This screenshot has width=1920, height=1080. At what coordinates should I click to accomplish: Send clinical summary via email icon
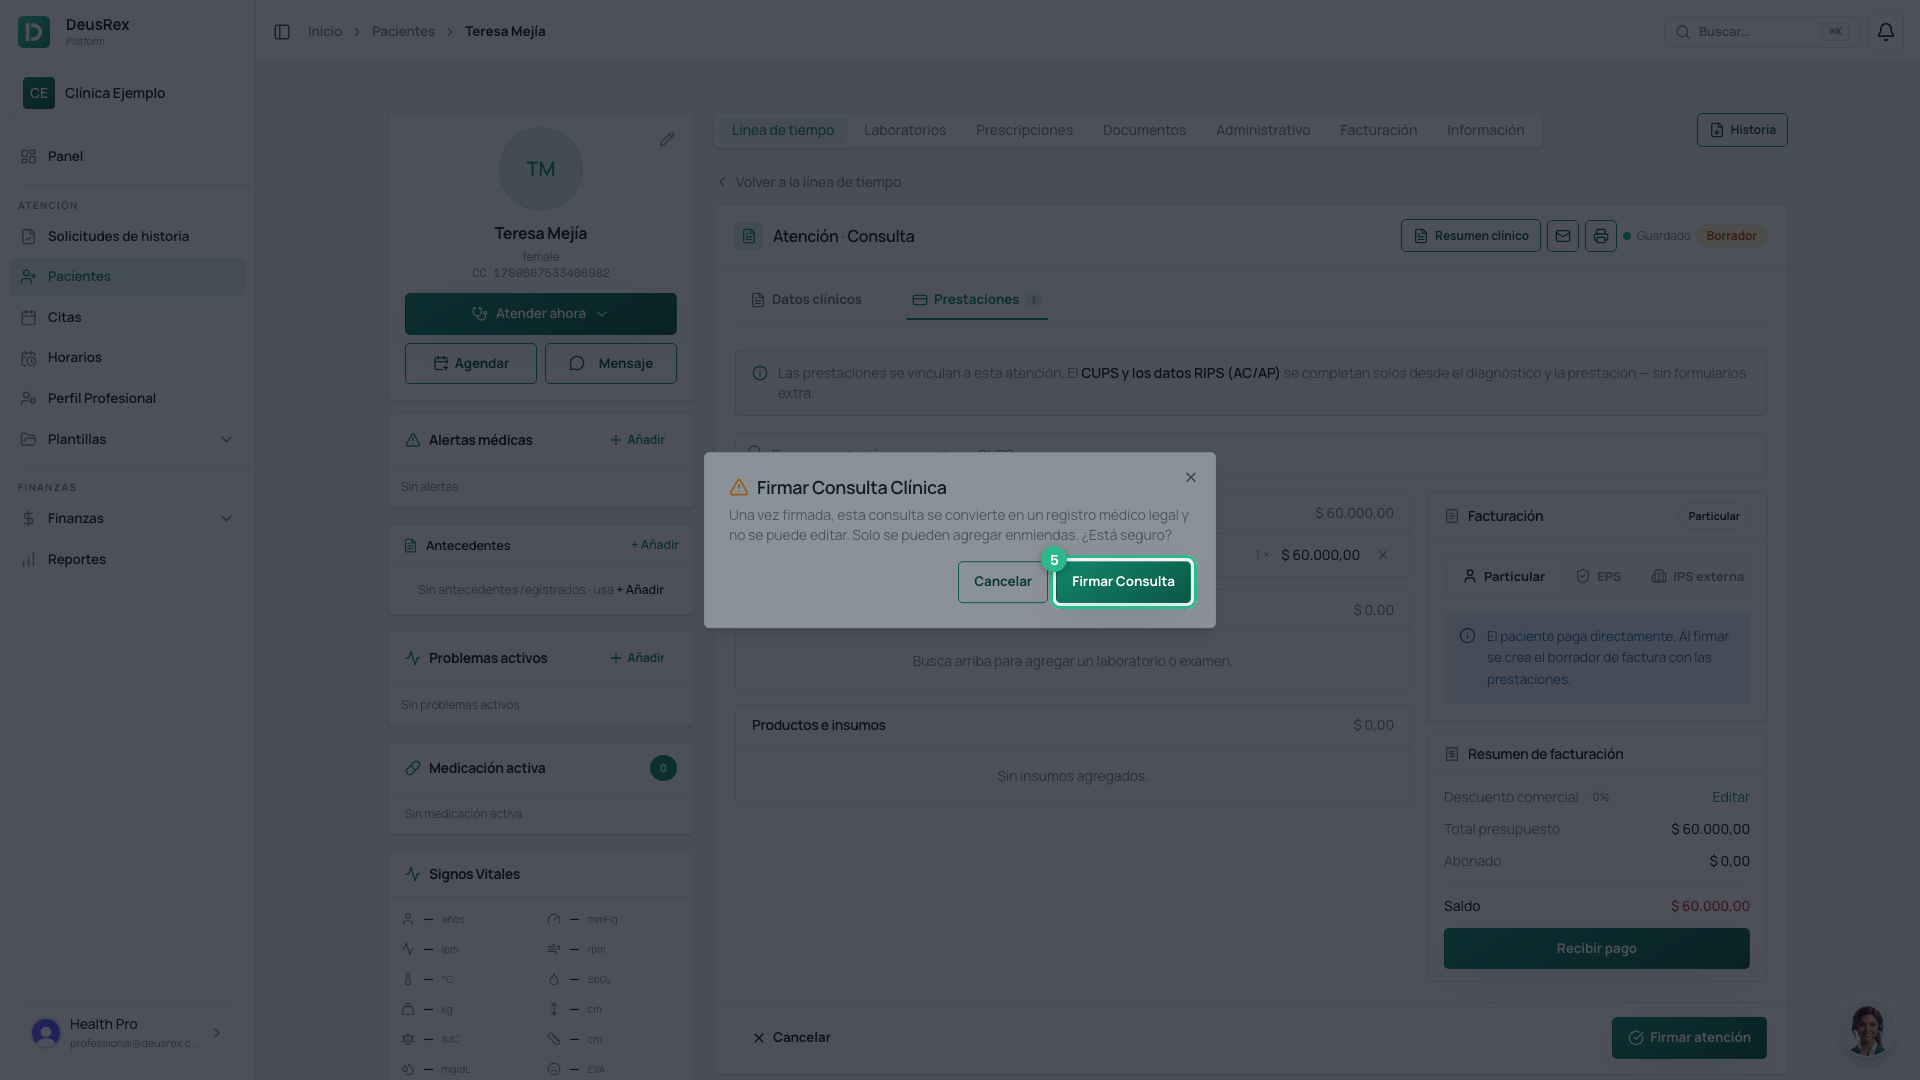(1562, 236)
